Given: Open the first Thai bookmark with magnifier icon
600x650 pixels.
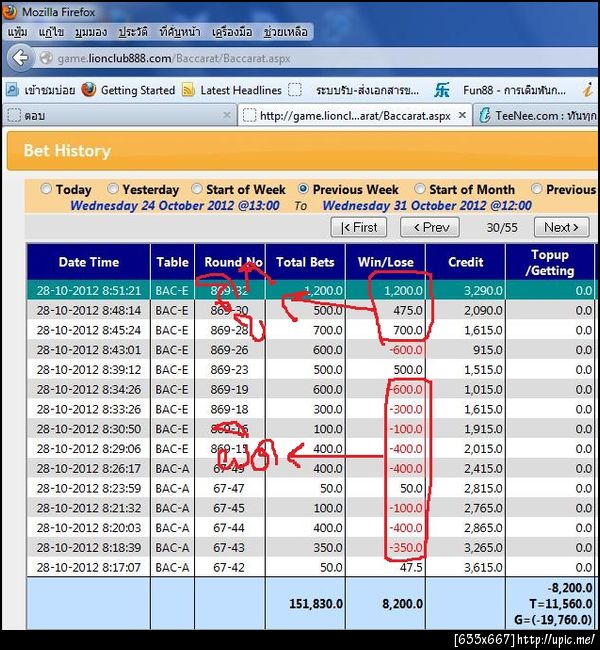Looking at the screenshot, I should point(41,90).
